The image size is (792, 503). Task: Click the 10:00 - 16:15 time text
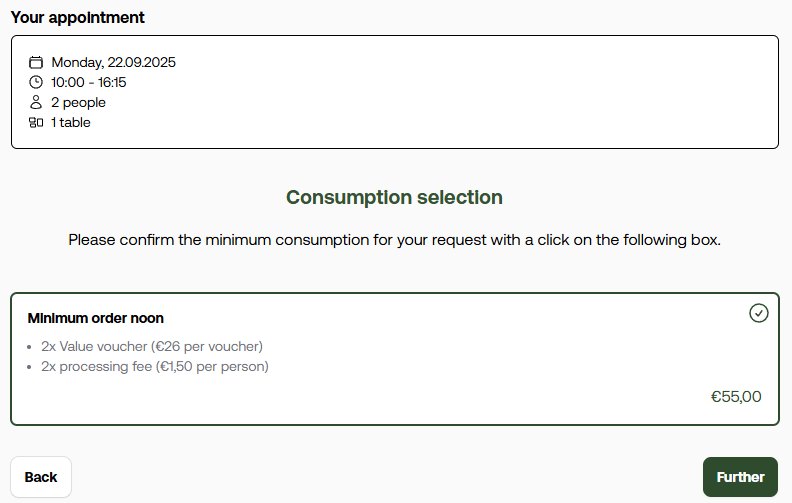click(88, 82)
